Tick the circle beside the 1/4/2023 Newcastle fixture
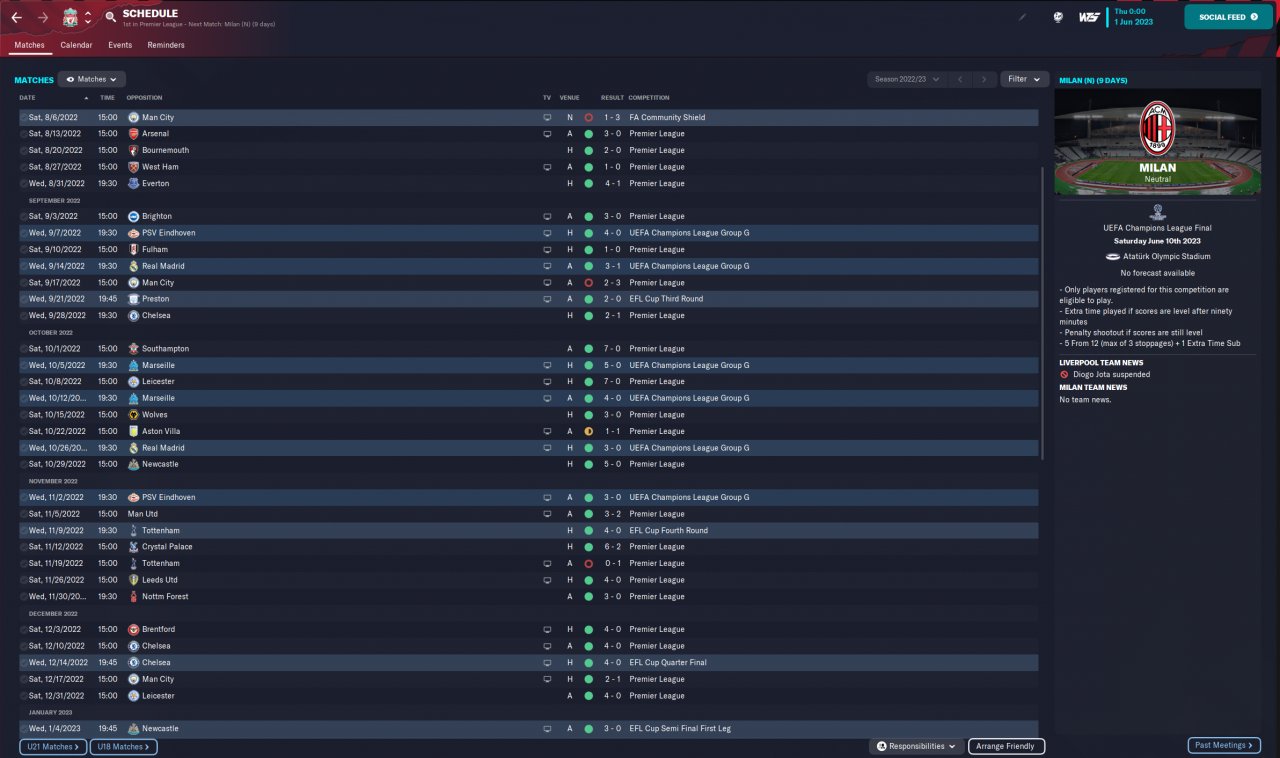This screenshot has width=1280, height=758. pos(24,729)
